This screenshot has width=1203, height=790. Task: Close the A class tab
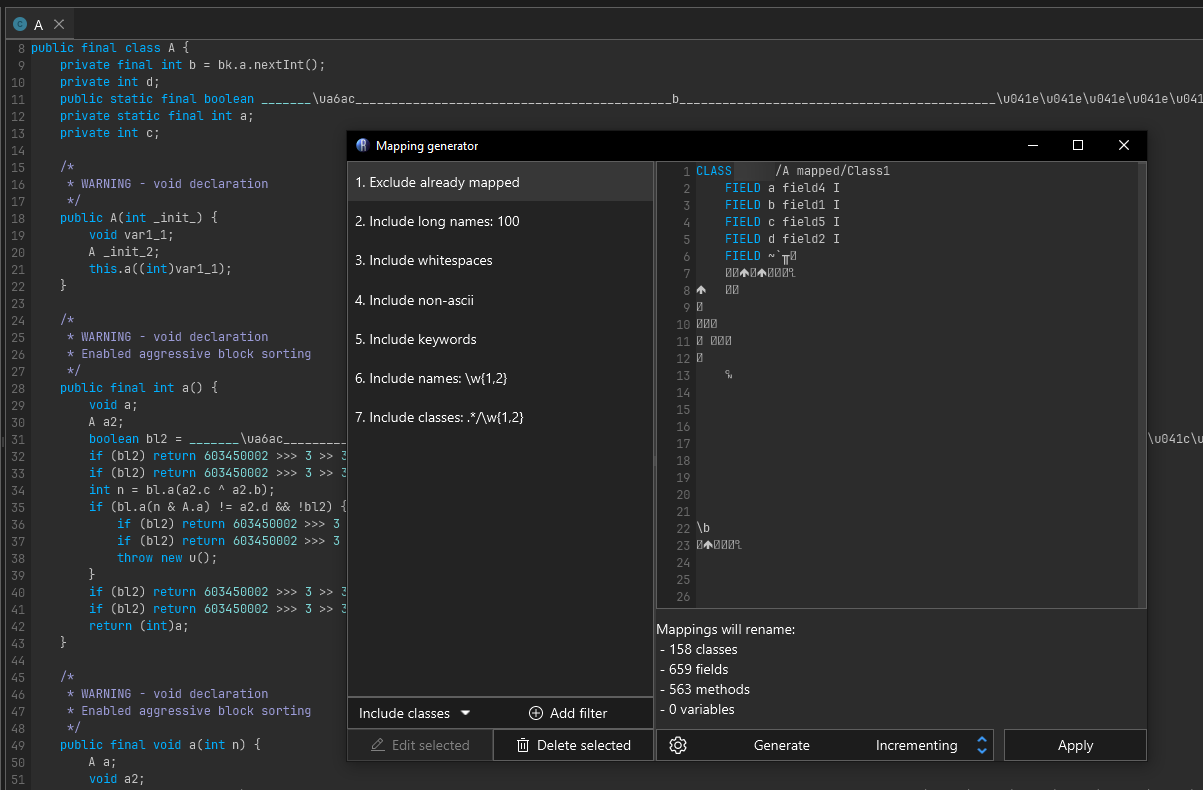point(59,24)
